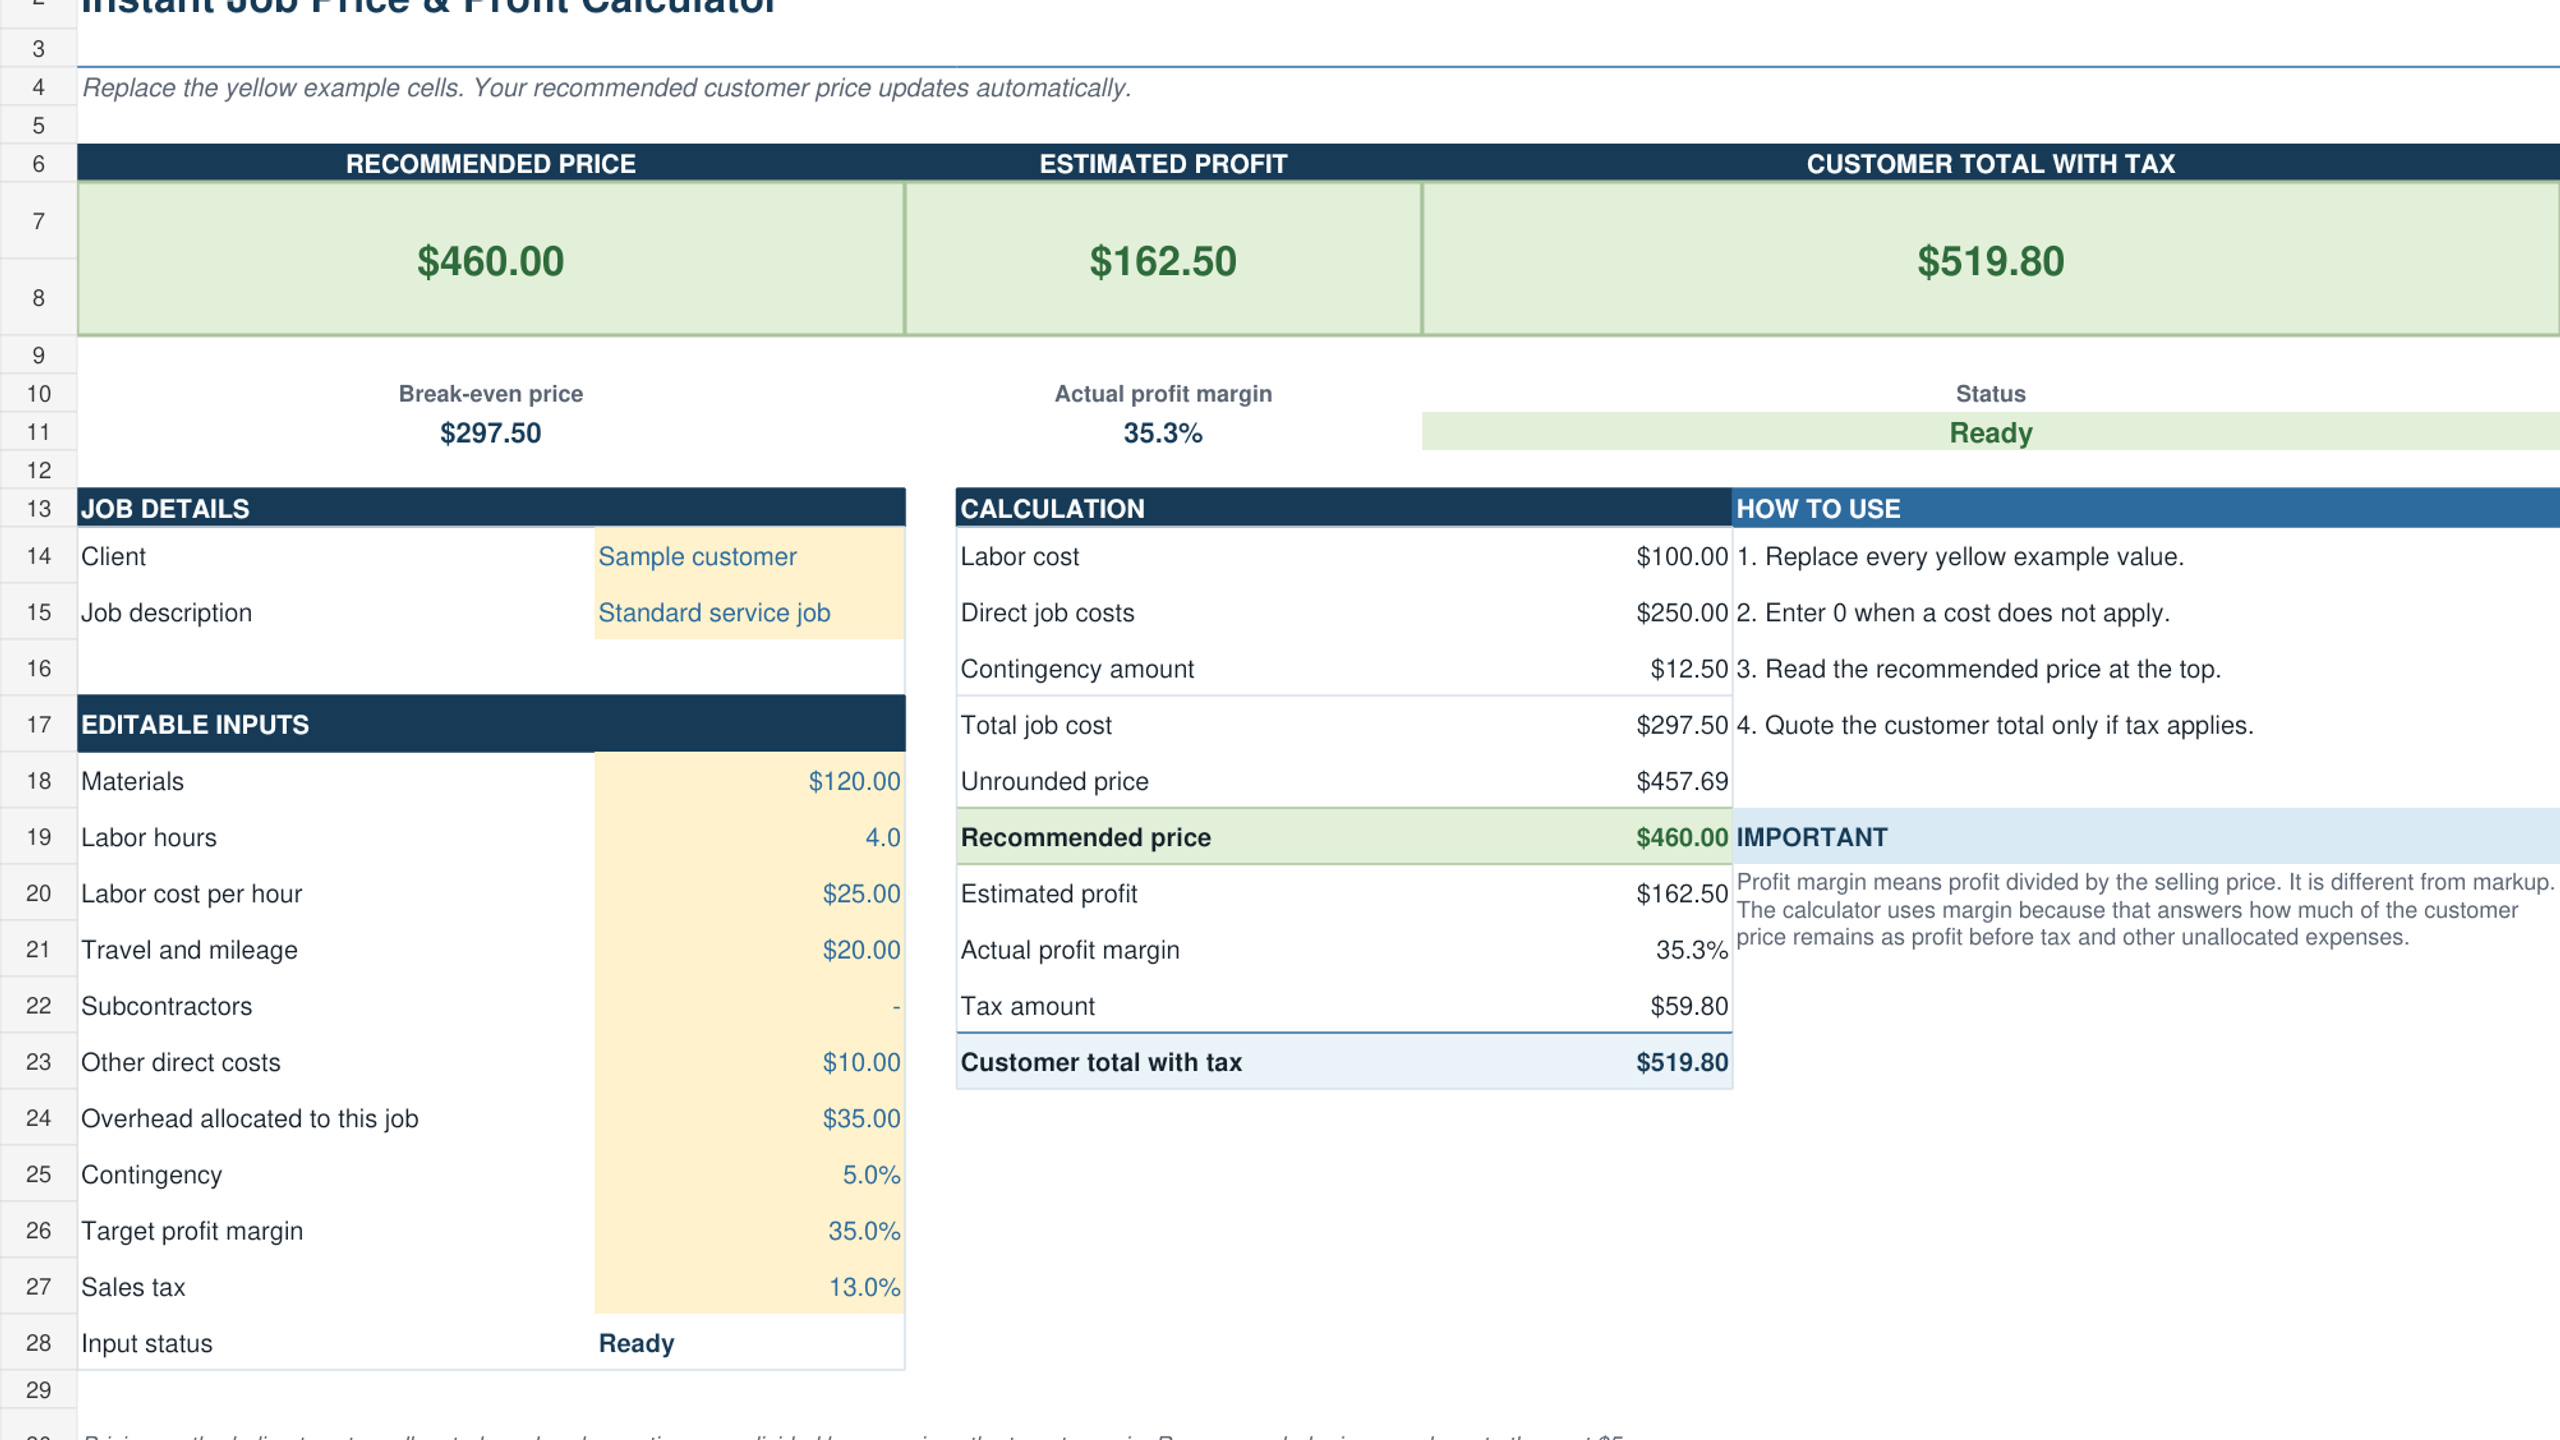The image size is (2560, 1440).
Task: Click the EDITABLE INPUTS section header
Action: tap(491, 724)
